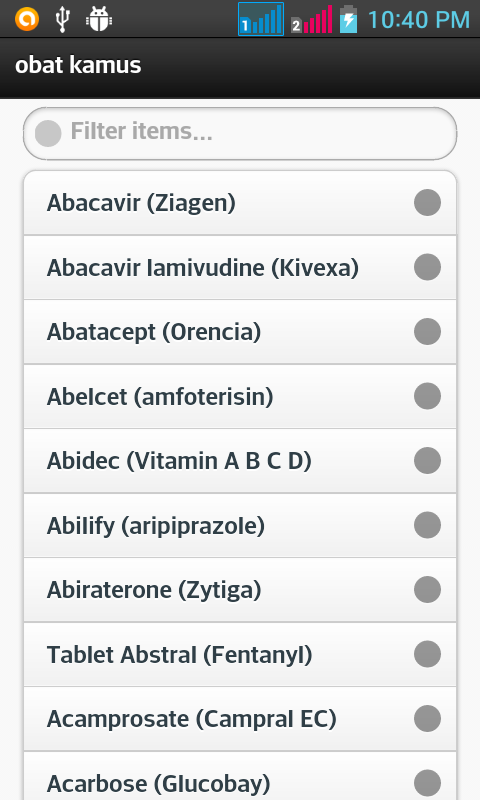
Task: Tap the circle icon on Abelcet row
Action: 427,396
